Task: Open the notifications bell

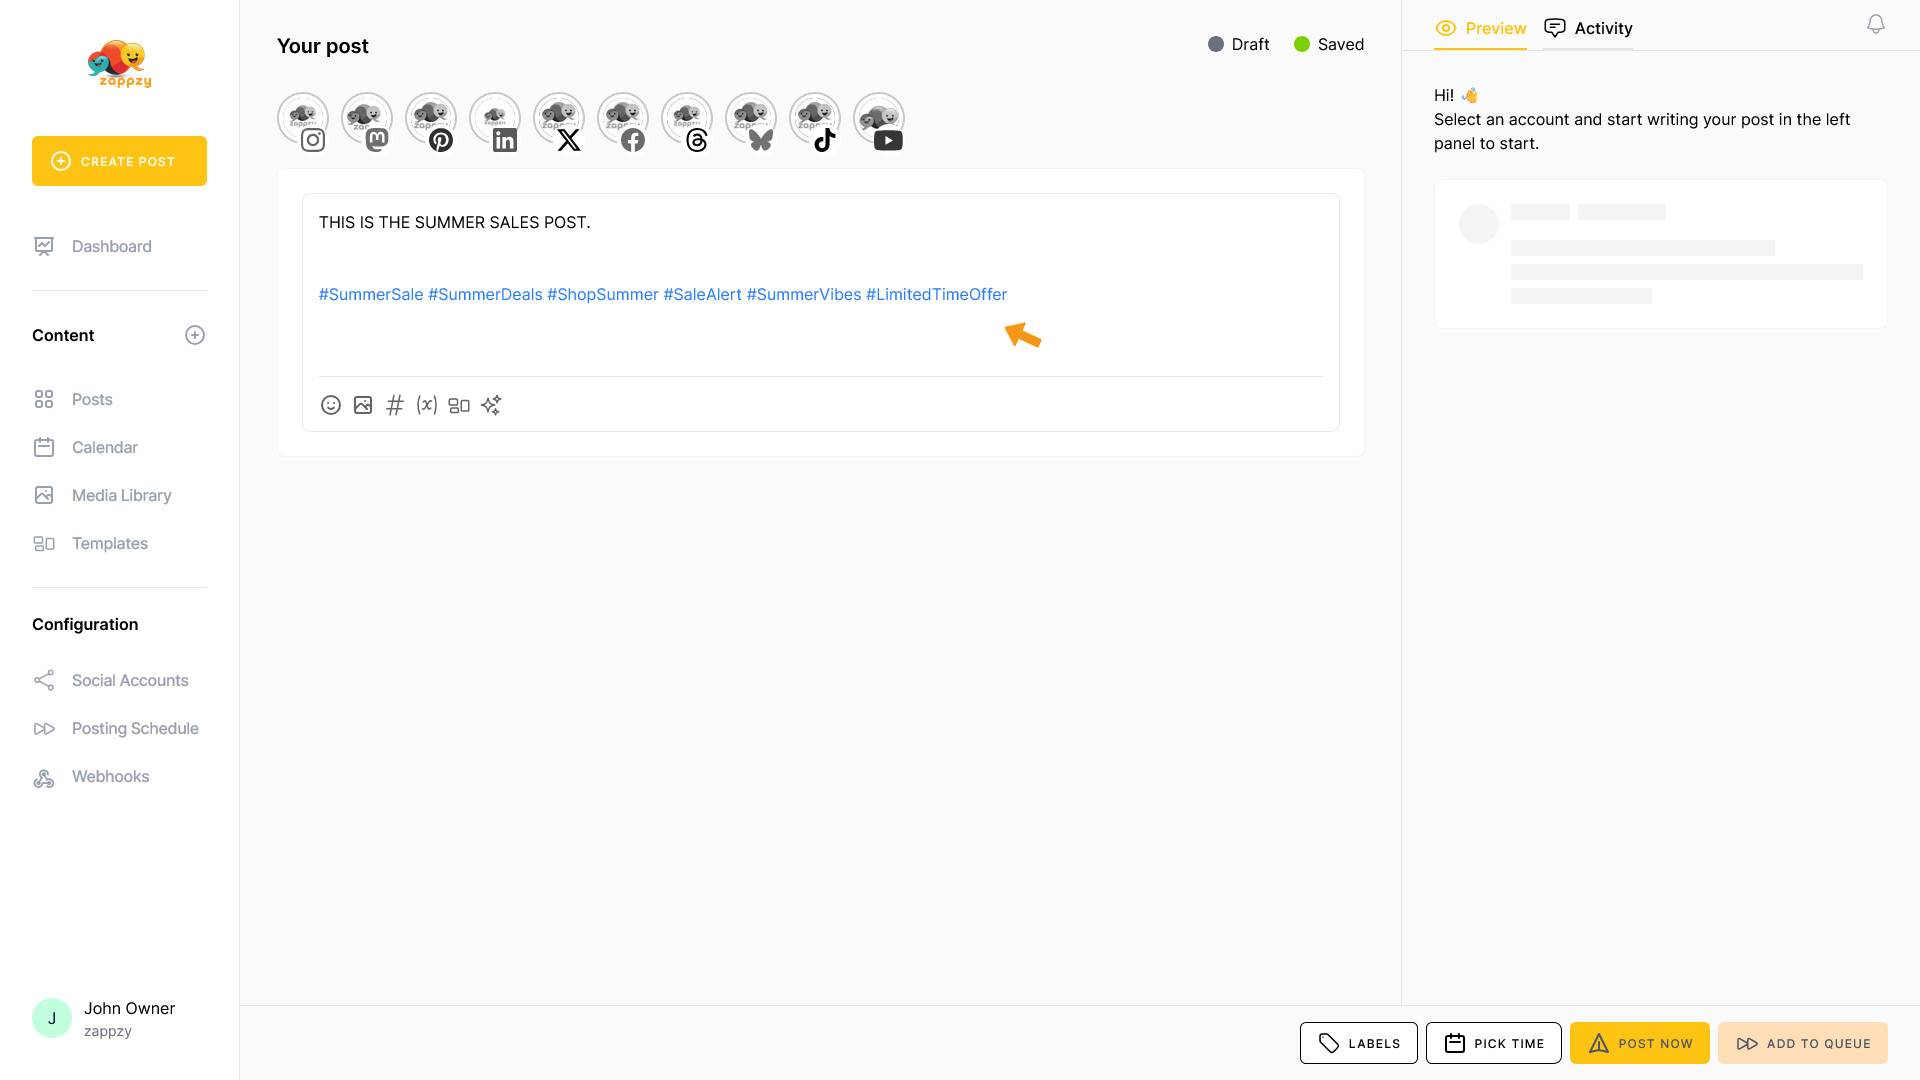Action: 1875,24
